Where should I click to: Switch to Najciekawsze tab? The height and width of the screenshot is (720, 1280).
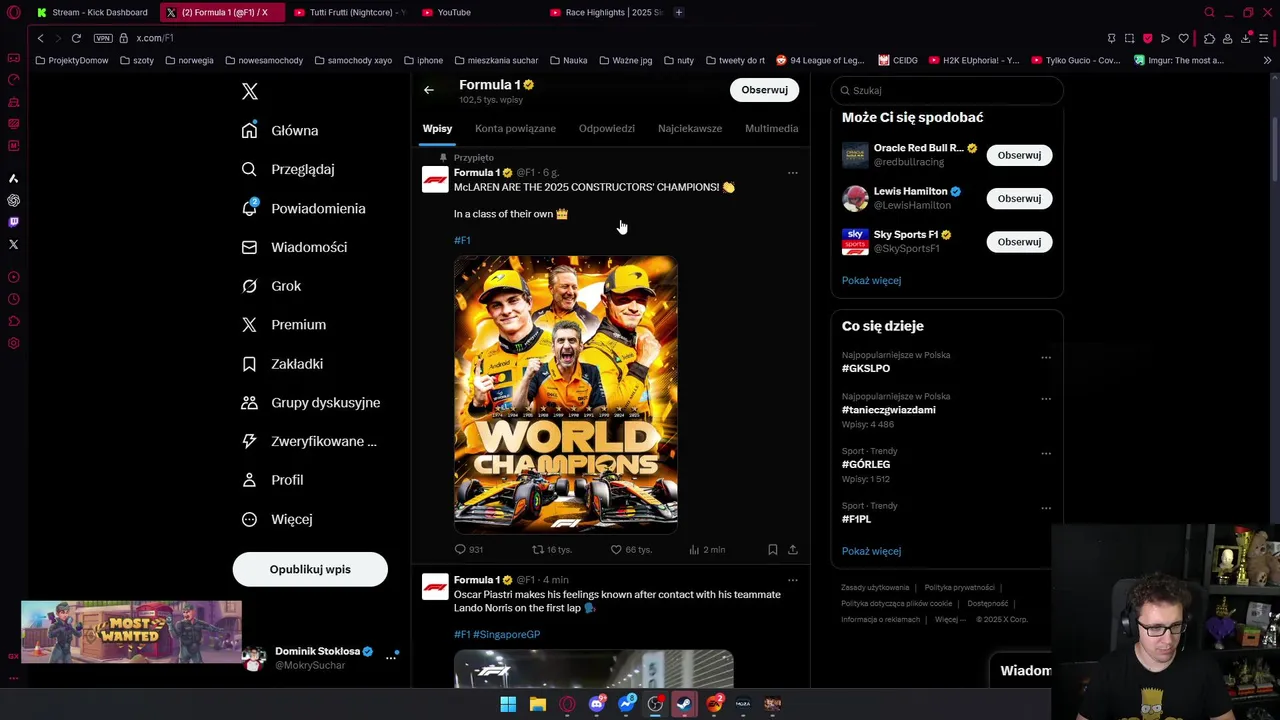tap(690, 128)
